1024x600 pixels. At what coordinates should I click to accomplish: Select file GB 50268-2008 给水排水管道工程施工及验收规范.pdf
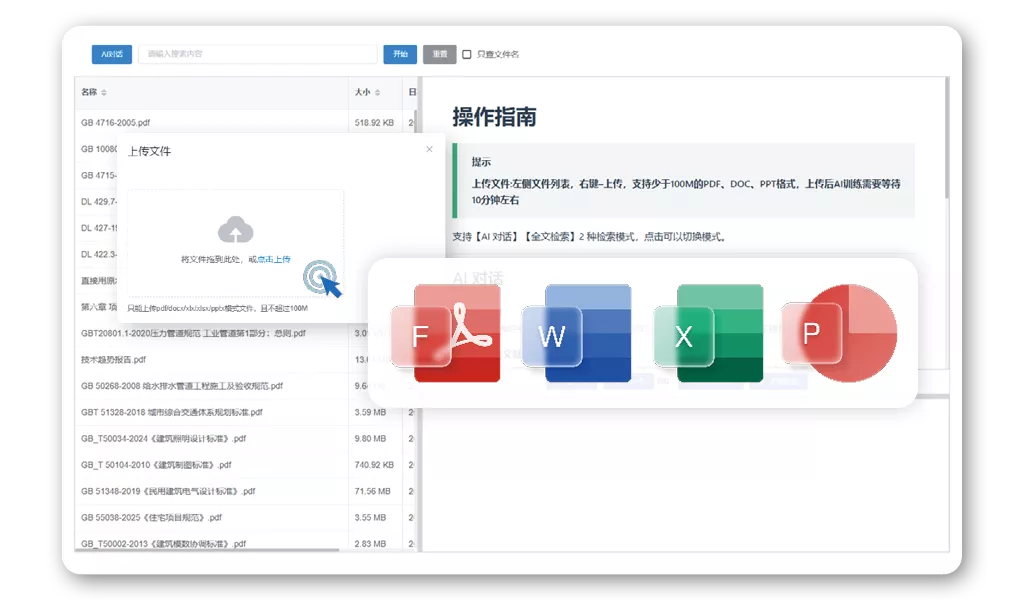pos(182,386)
